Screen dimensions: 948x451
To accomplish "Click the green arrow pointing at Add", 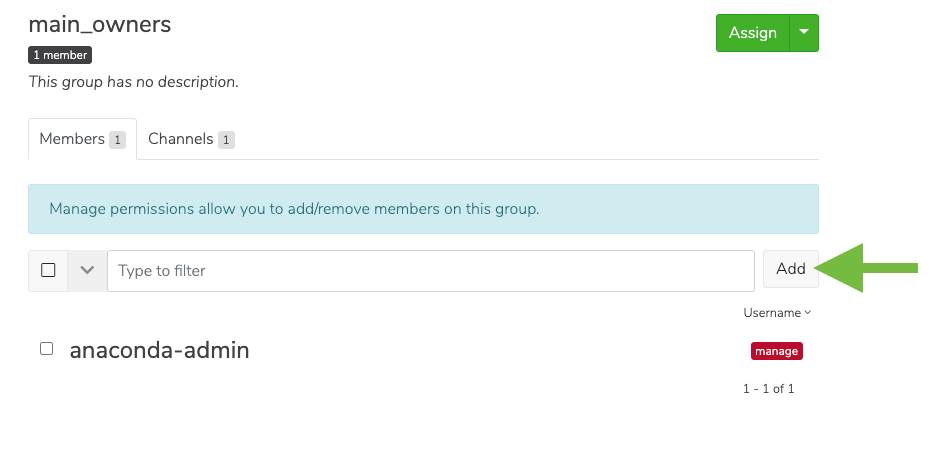I will click(x=867, y=268).
